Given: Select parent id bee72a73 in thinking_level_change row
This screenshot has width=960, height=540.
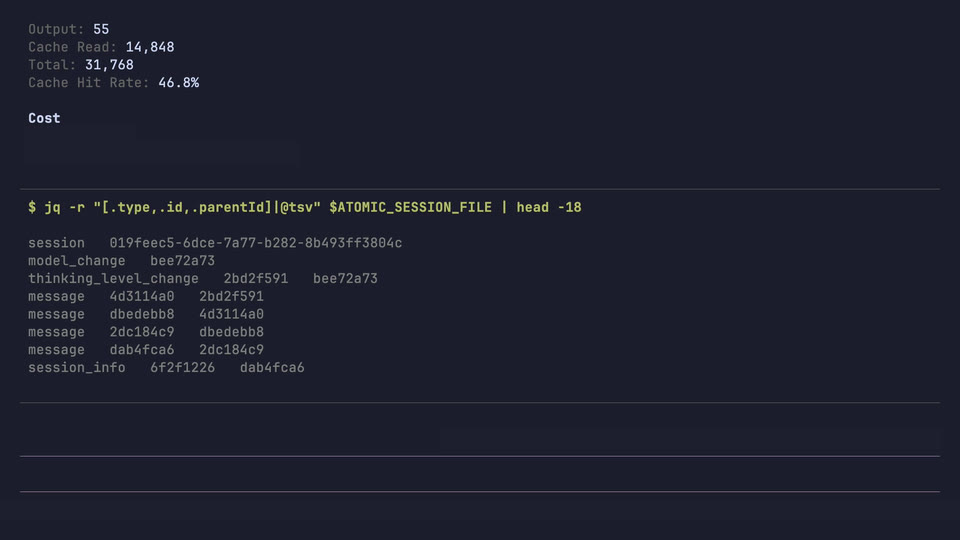Looking at the screenshot, I should click(345, 279).
